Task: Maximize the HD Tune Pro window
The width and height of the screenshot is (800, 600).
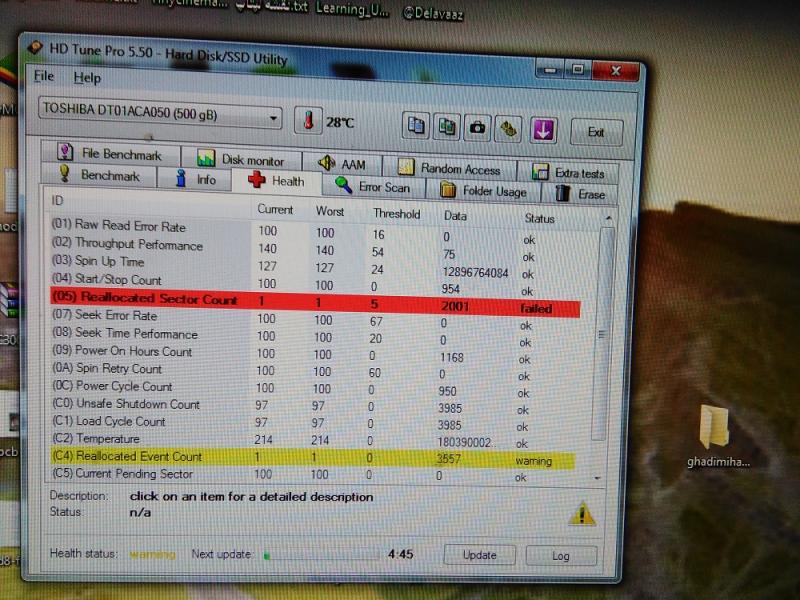Action: (578, 69)
